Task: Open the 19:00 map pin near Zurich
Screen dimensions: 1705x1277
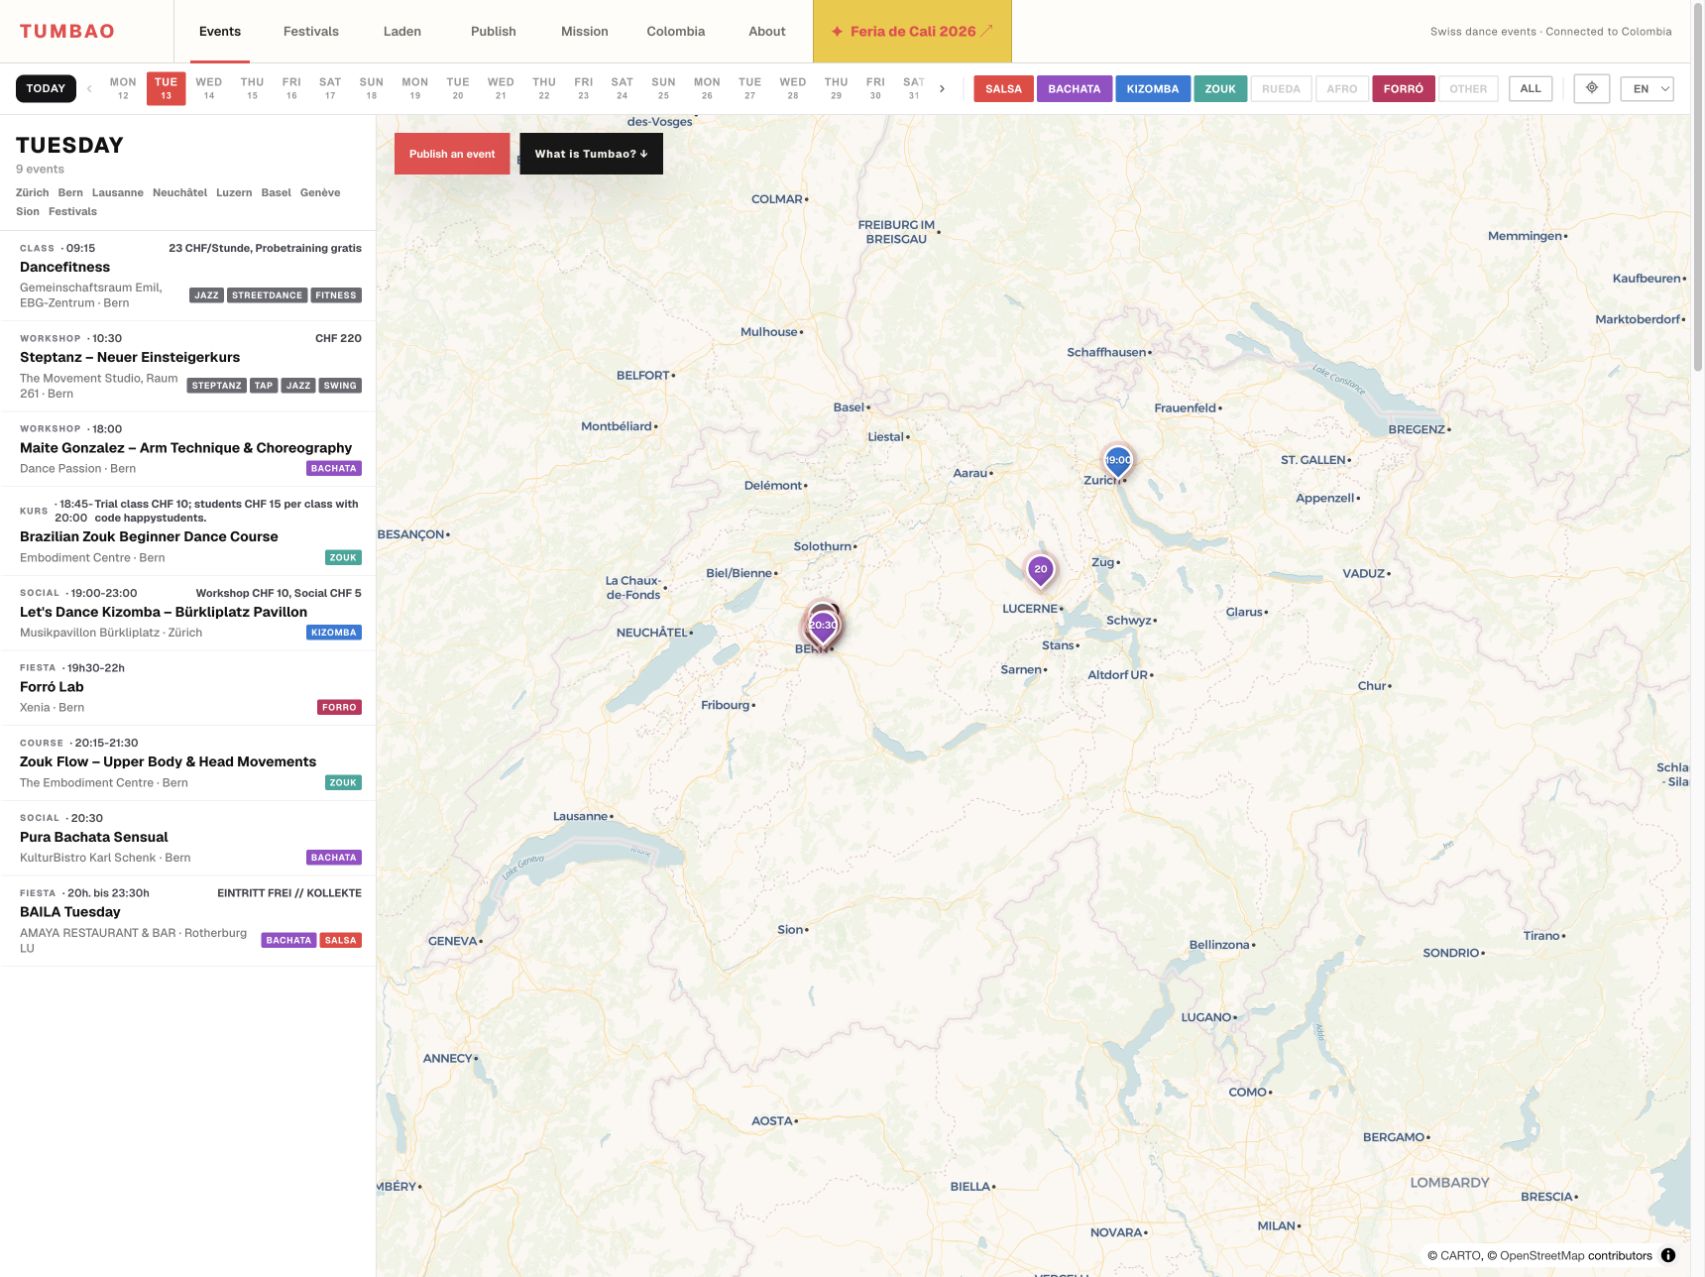Action: (x=1118, y=461)
